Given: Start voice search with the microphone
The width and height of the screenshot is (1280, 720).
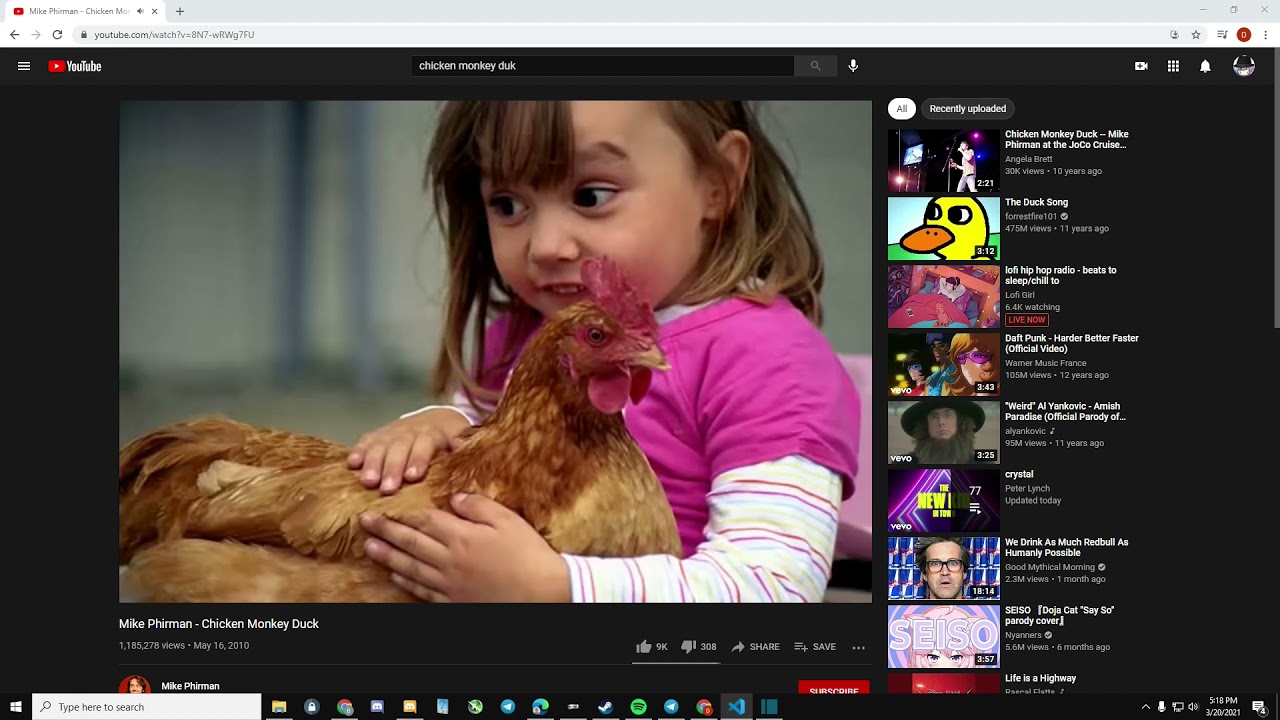Looking at the screenshot, I should [853, 66].
